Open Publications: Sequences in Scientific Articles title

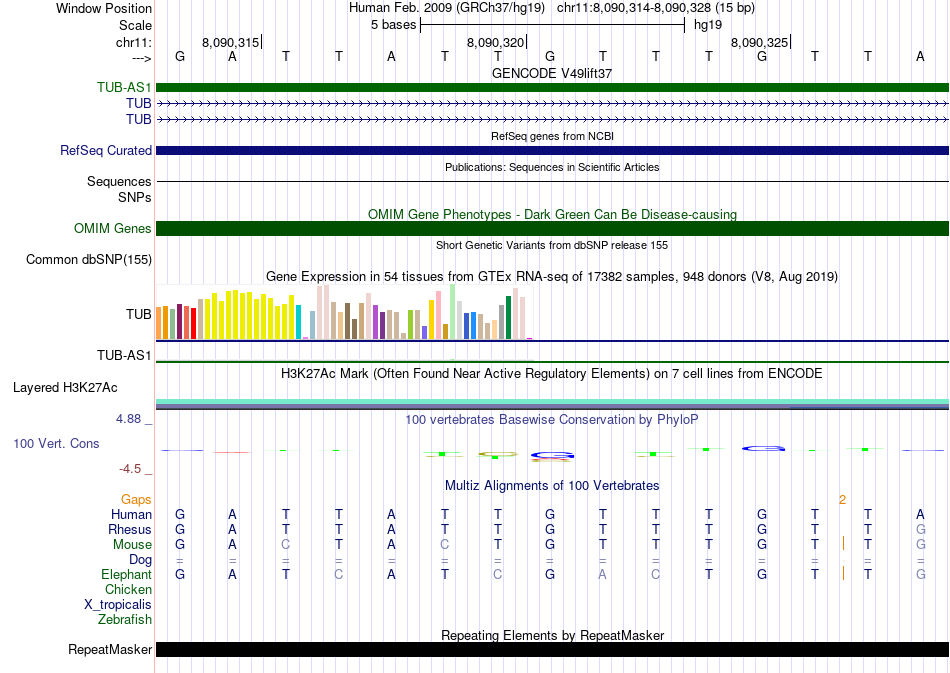(x=552, y=167)
